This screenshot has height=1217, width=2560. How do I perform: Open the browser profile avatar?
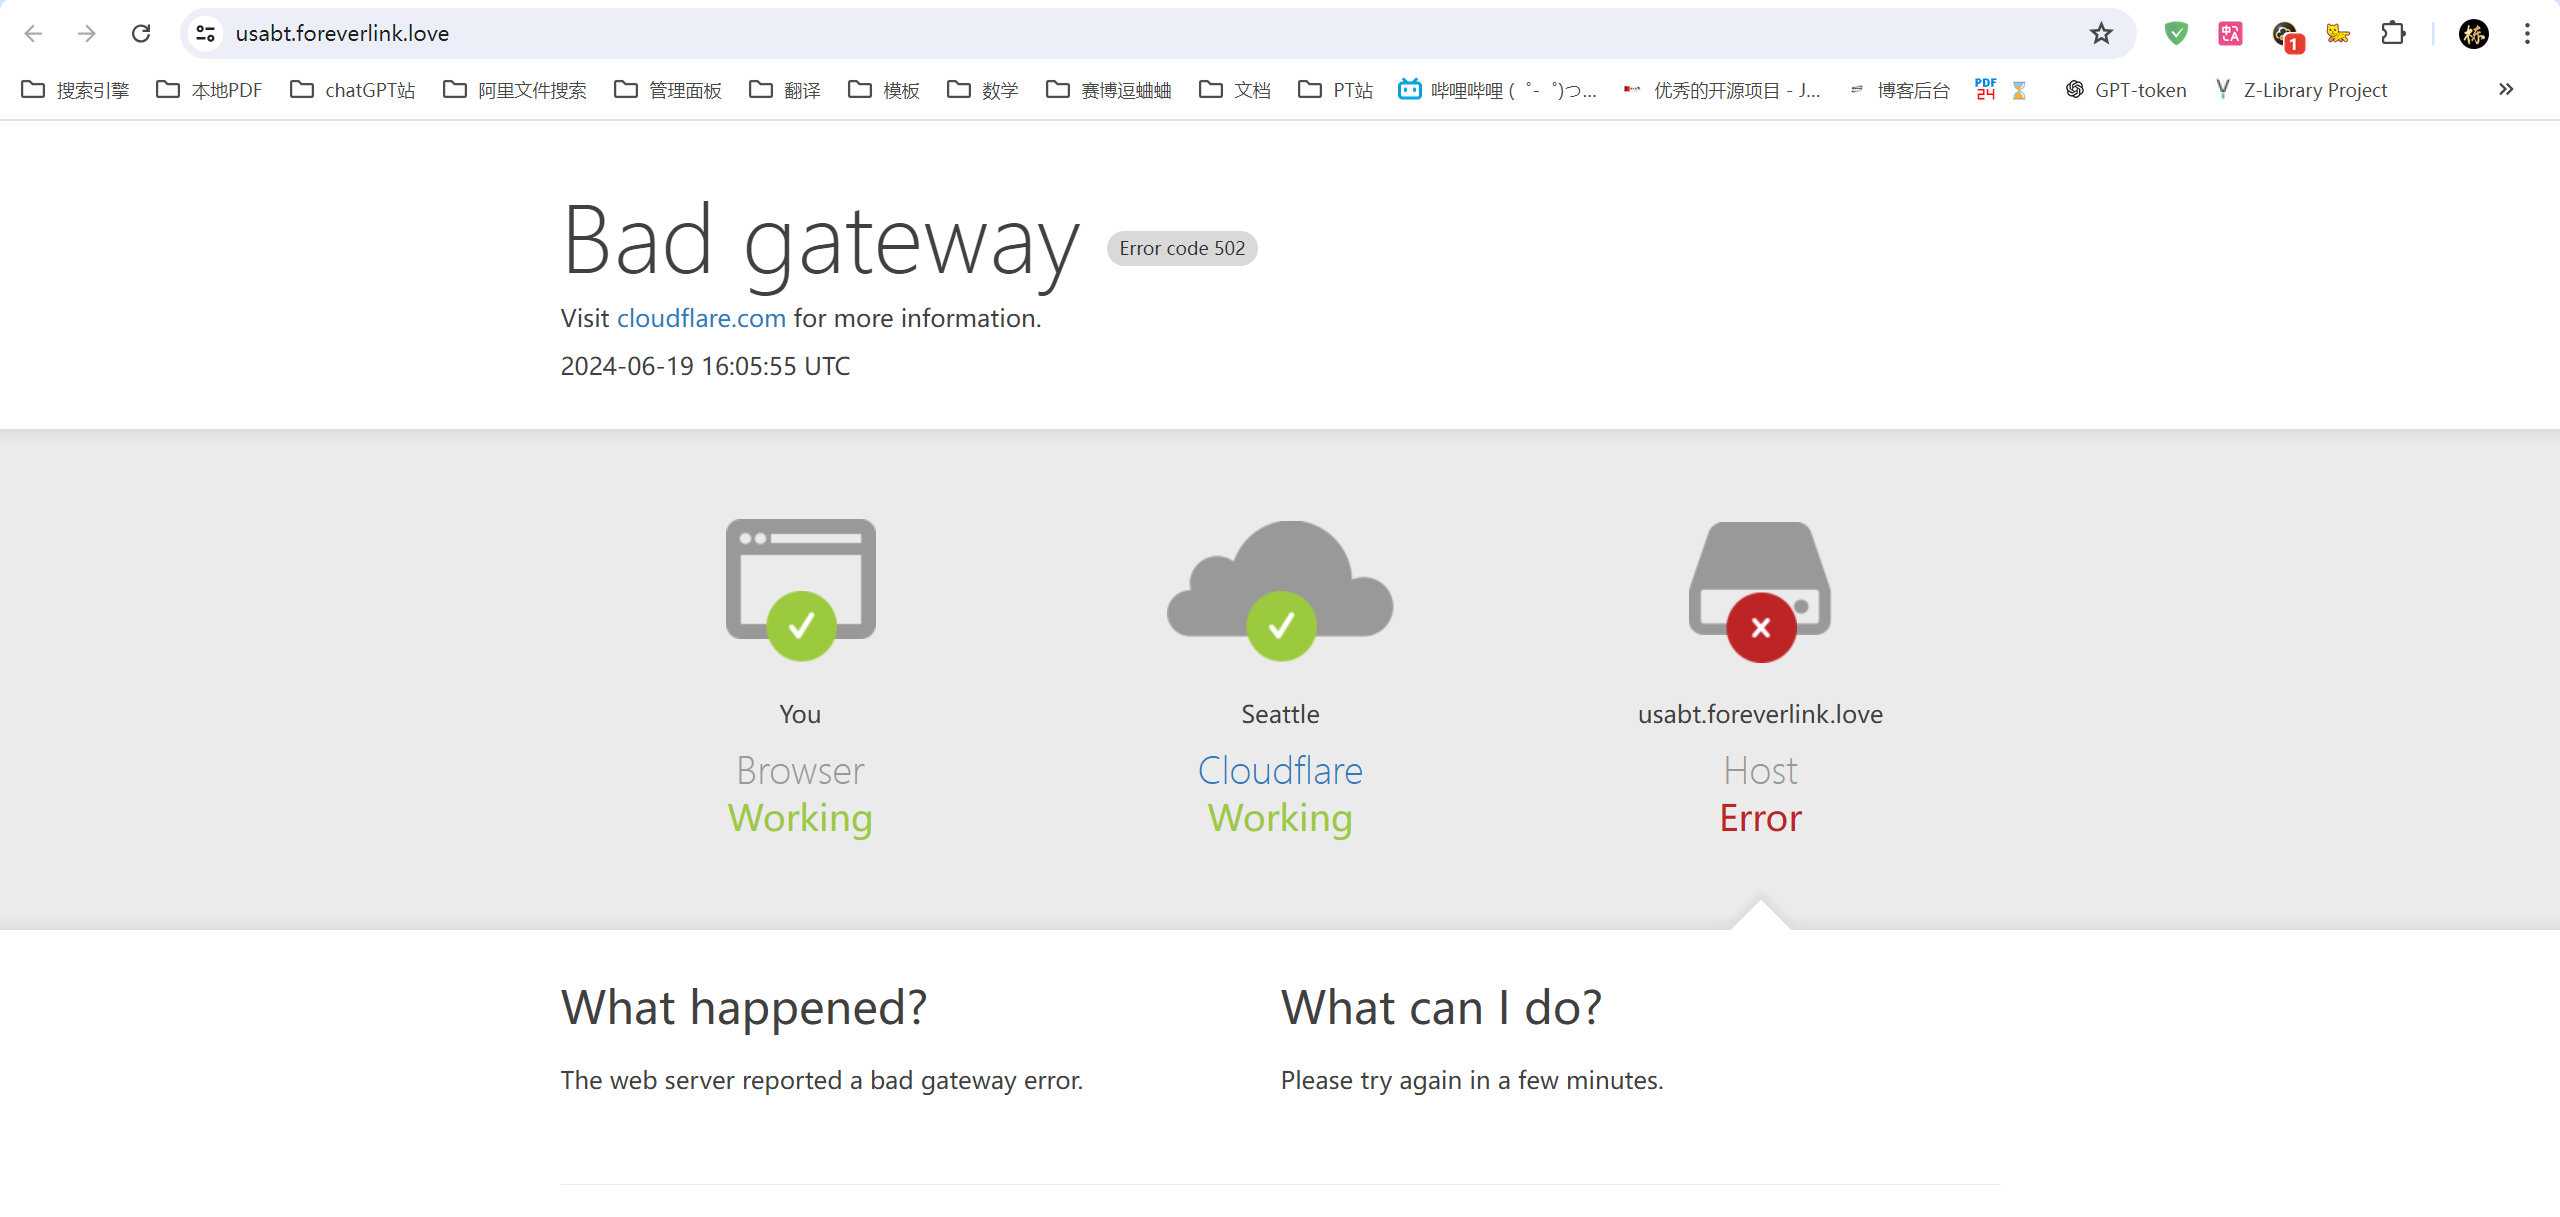point(2474,34)
